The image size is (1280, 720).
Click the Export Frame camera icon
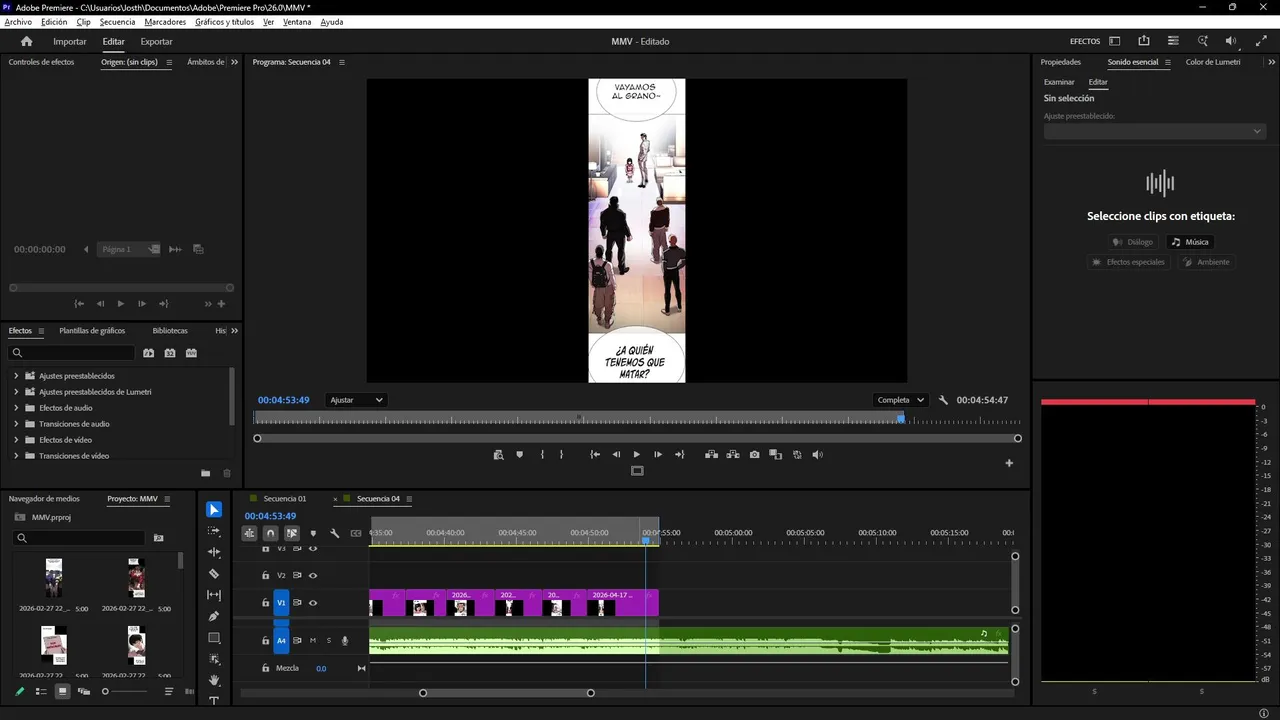pyautogui.click(x=754, y=455)
